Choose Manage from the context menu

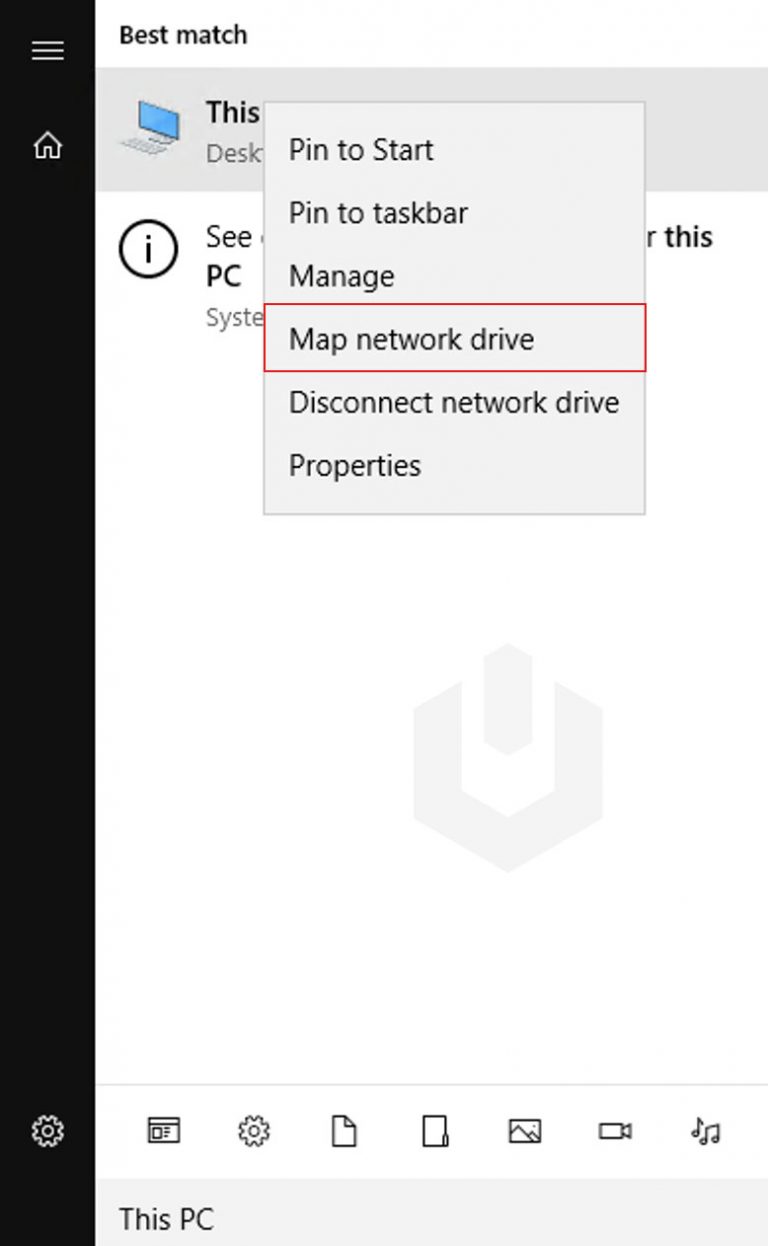coord(340,276)
